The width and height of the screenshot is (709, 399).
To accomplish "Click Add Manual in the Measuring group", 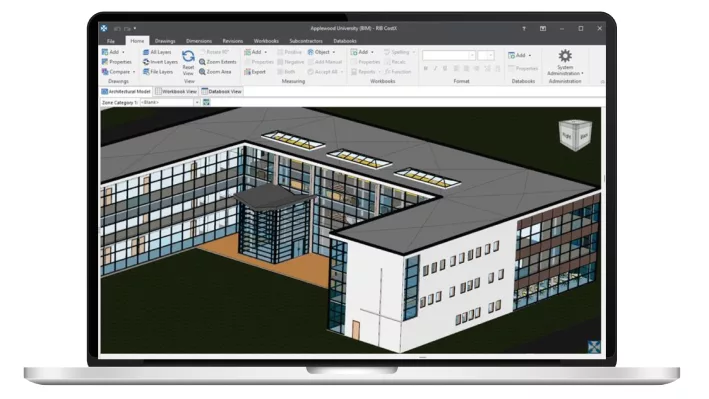I will click(325, 62).
